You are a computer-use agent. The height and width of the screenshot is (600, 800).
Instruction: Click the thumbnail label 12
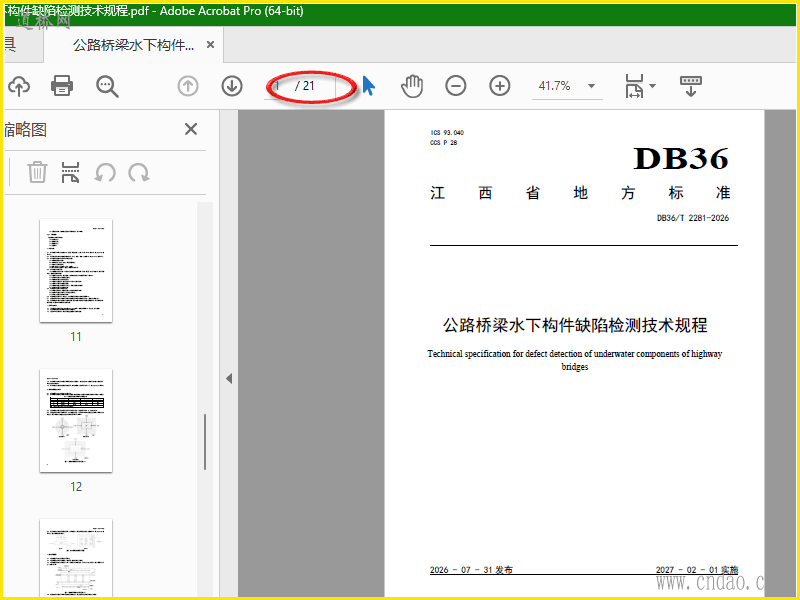[x=76, y=486]
